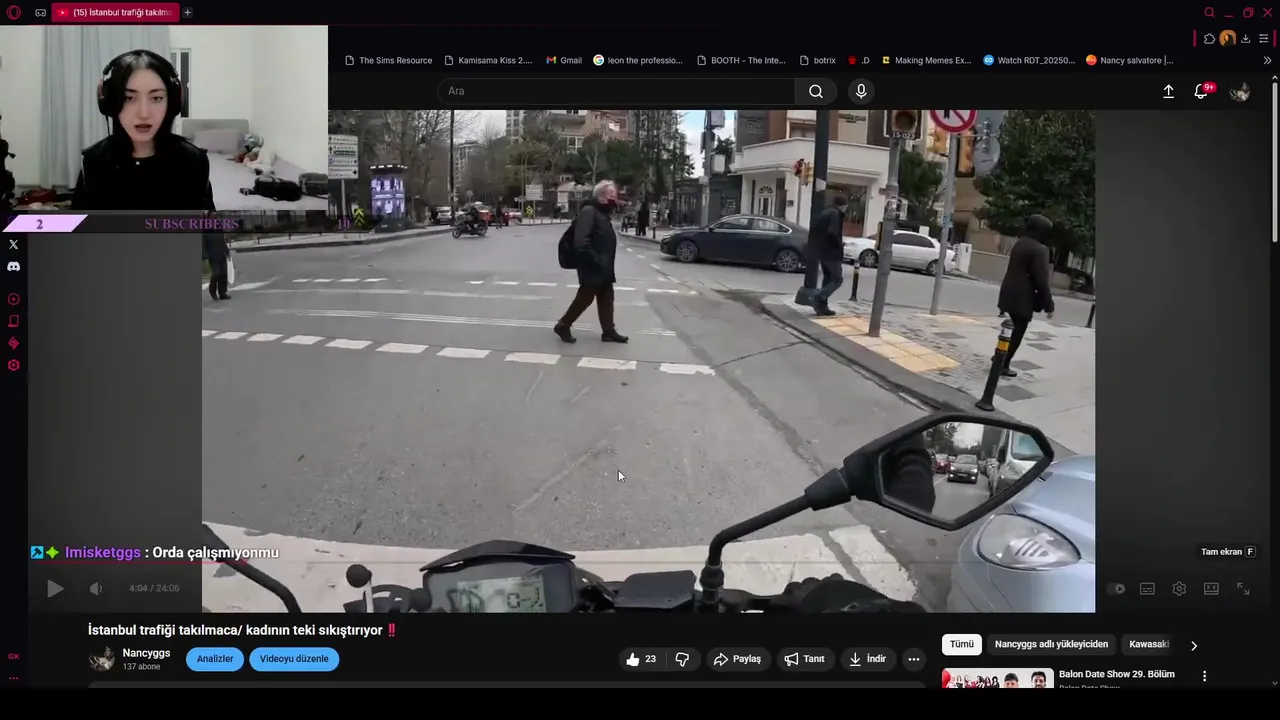
Task: Open the browser extensions cube icon
Action: click(1209, 38)
